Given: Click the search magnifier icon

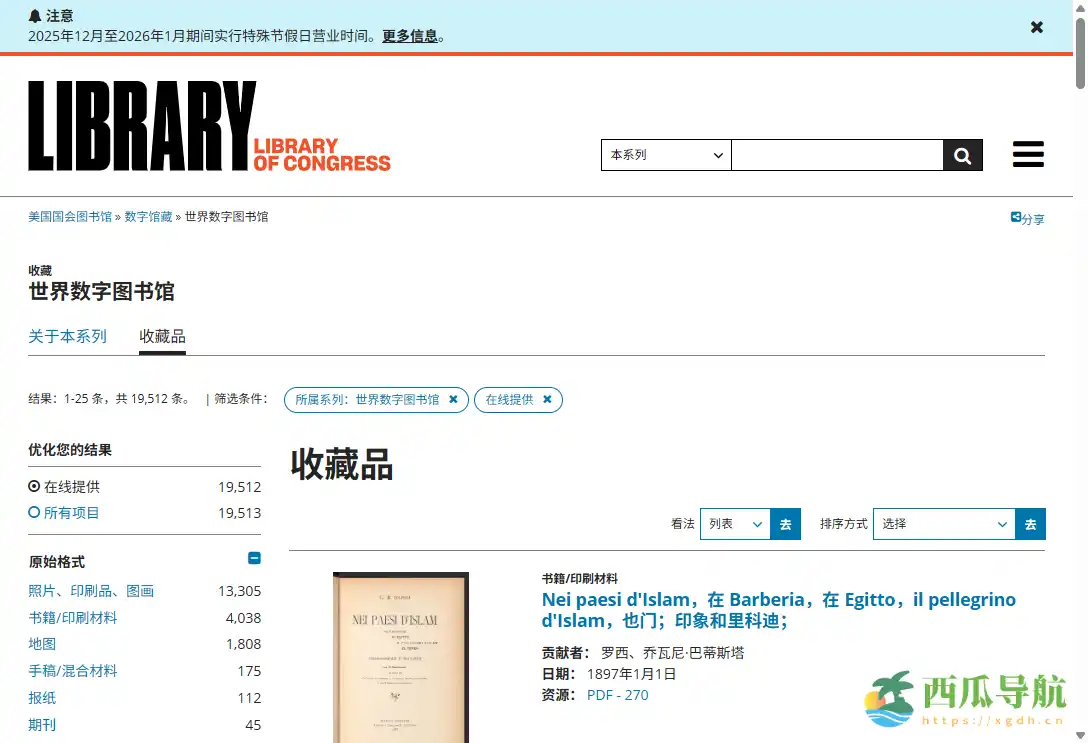Looking at the screenshot, I should [x=961, y=155].
